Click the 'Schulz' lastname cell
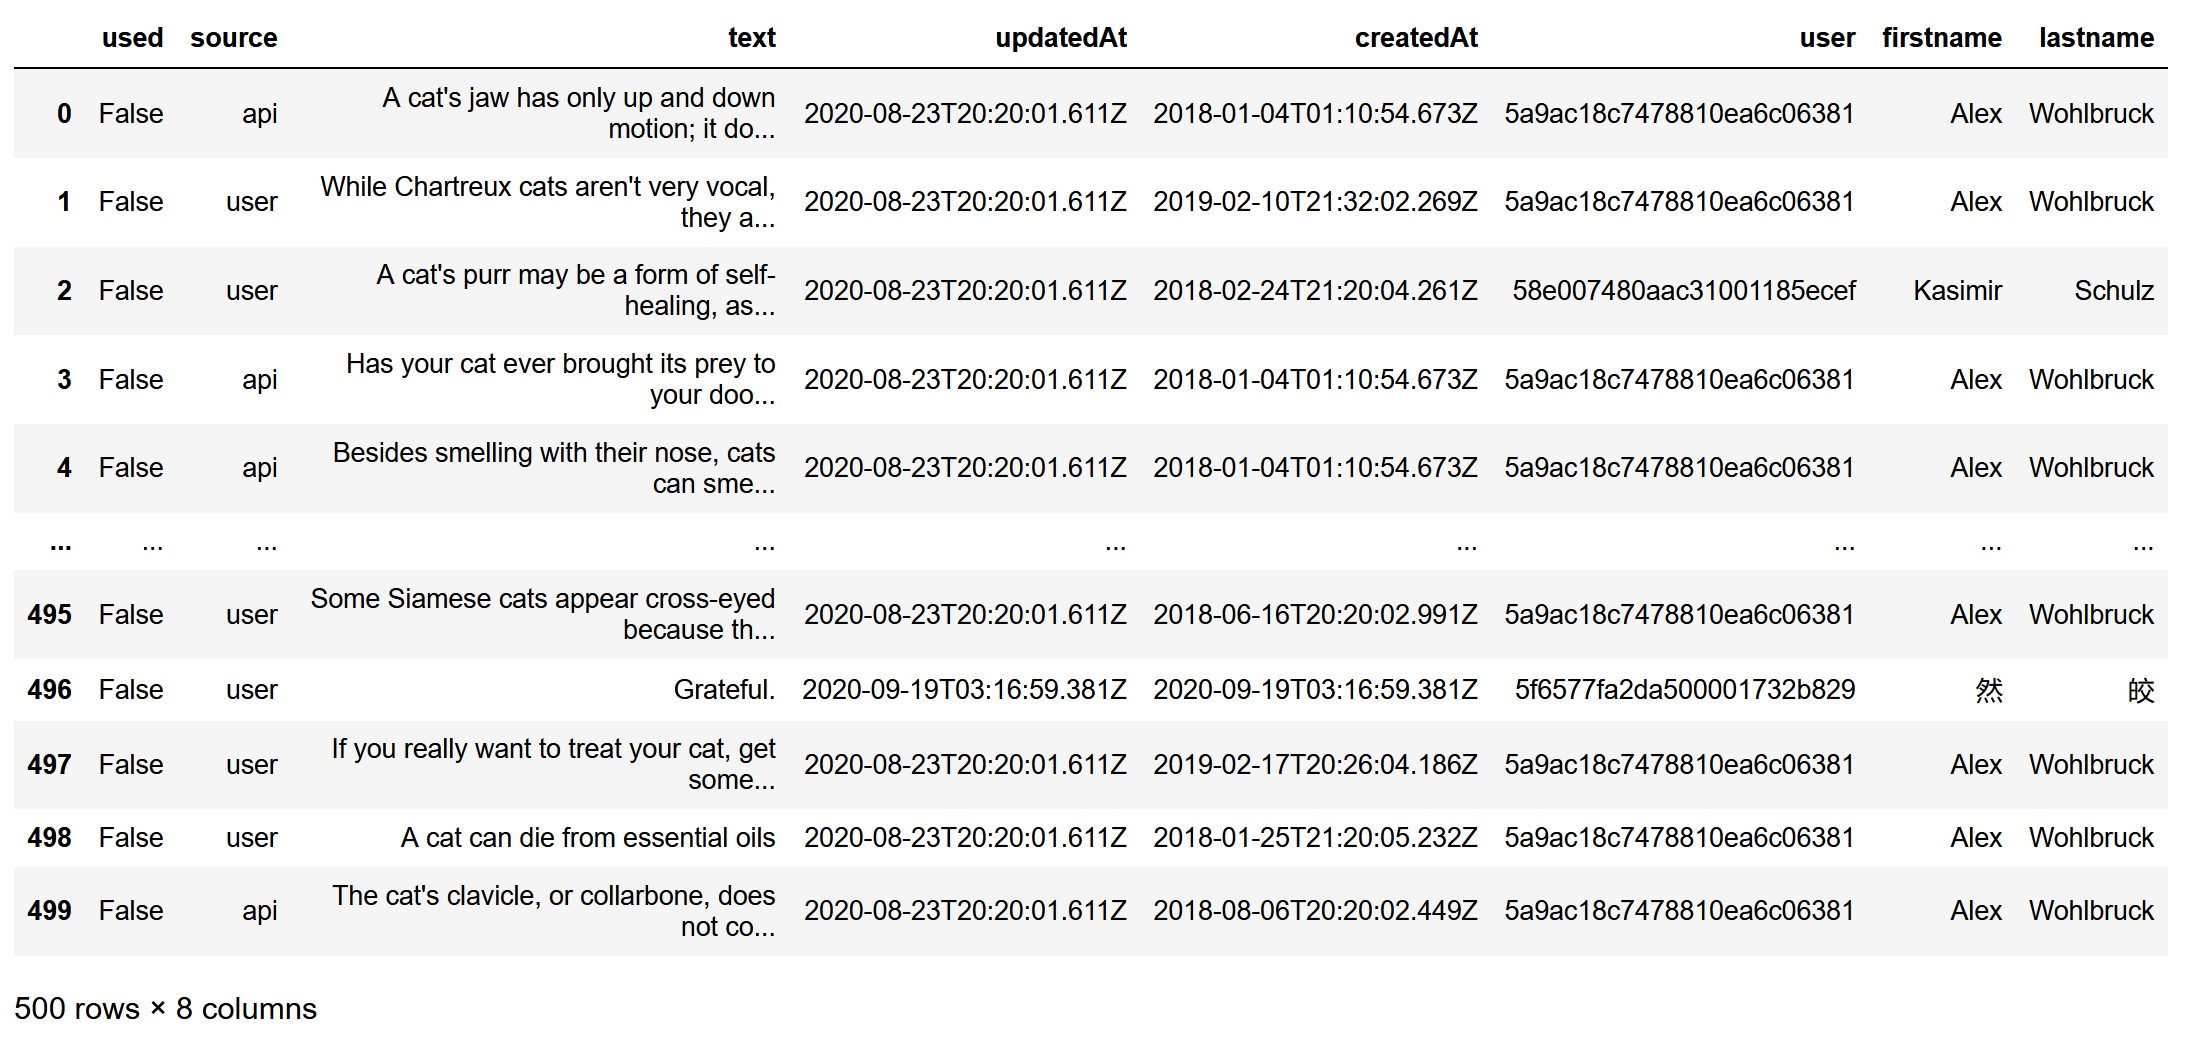 pos(2114,291)
